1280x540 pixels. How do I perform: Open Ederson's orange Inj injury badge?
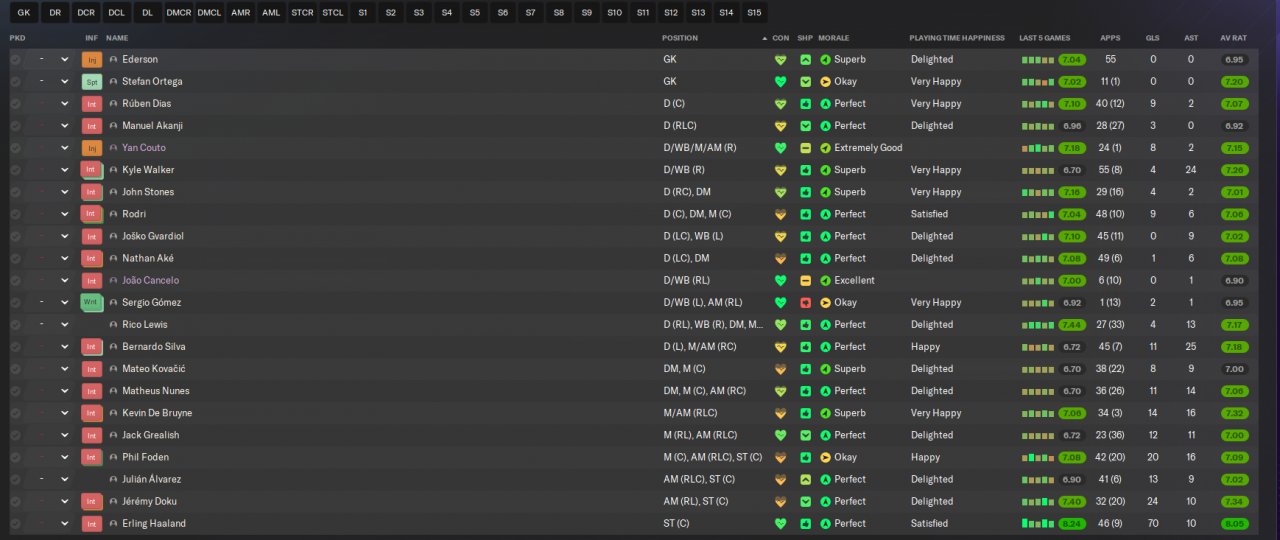click(92, 60)
